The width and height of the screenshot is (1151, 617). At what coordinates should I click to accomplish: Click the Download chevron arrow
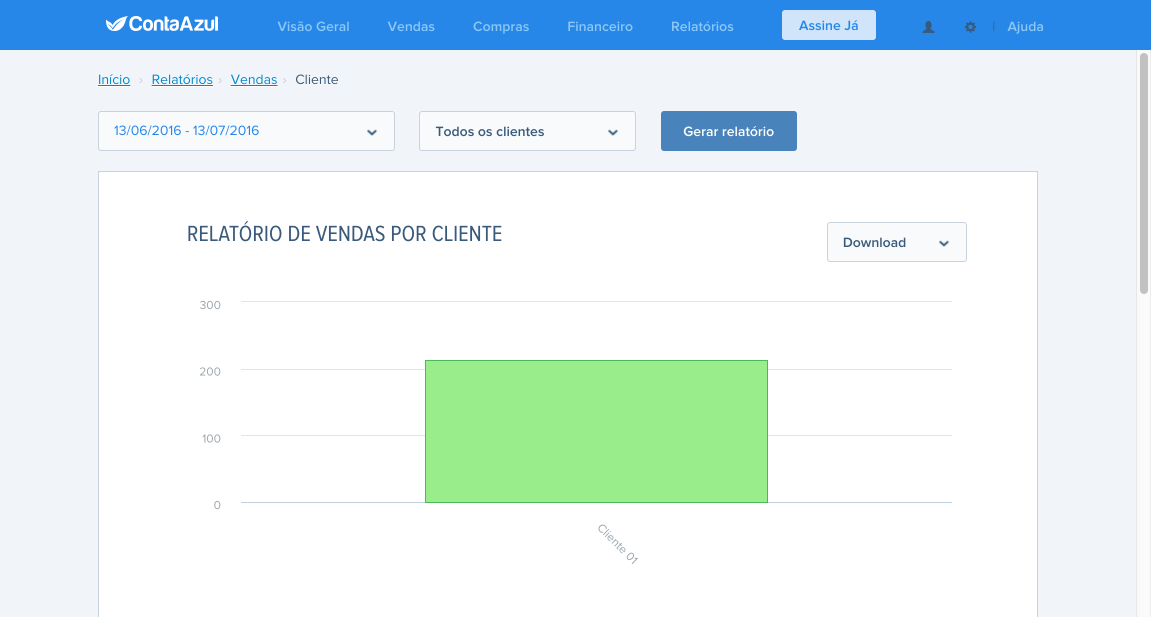[x=944, y=244]
